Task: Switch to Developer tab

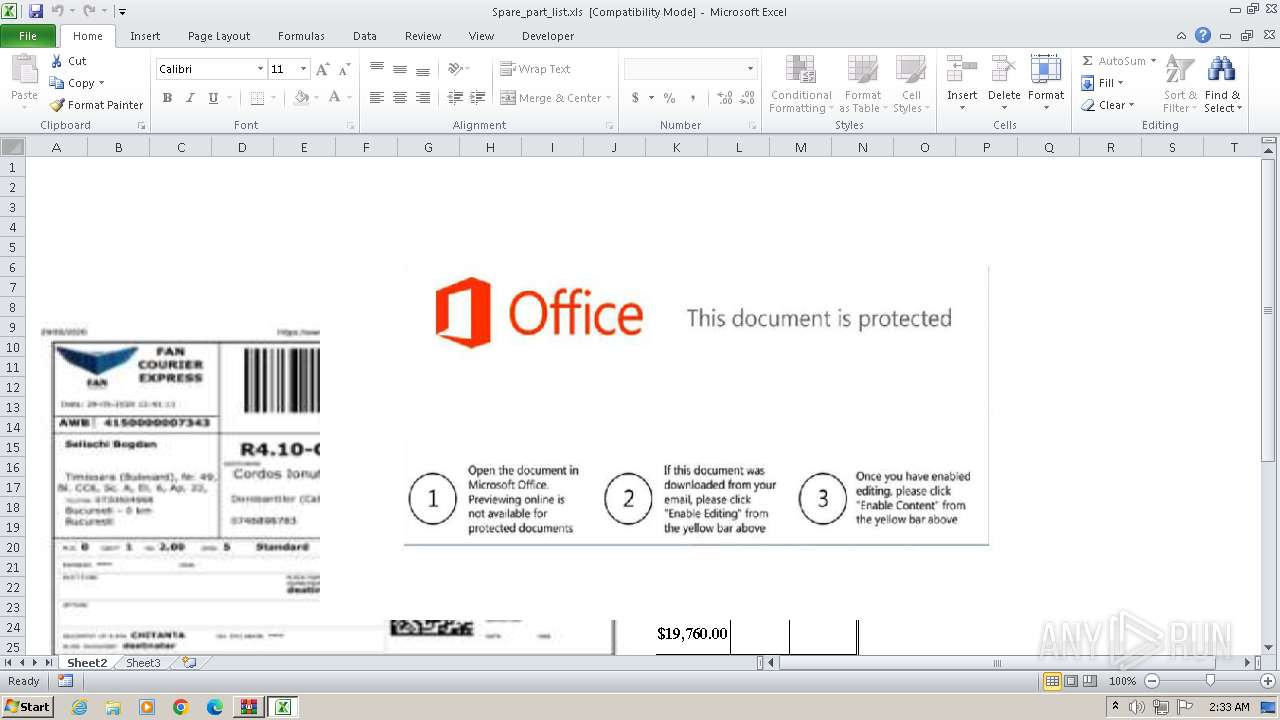Action: point(548,36)
